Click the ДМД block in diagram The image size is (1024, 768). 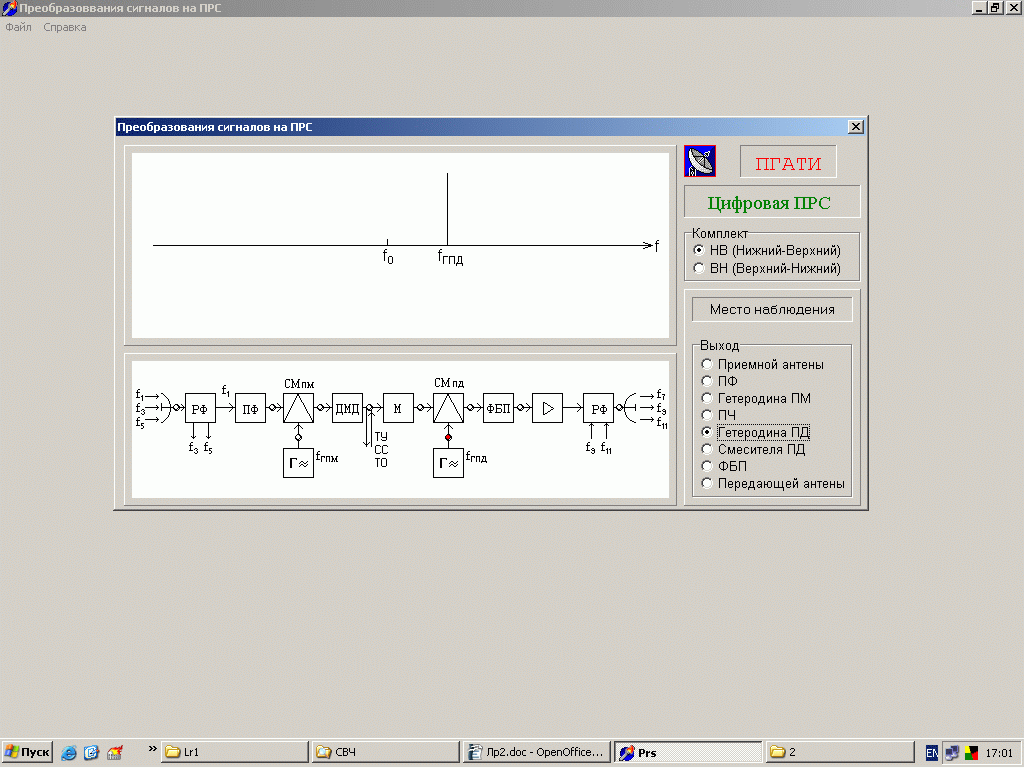pos(347,408)
